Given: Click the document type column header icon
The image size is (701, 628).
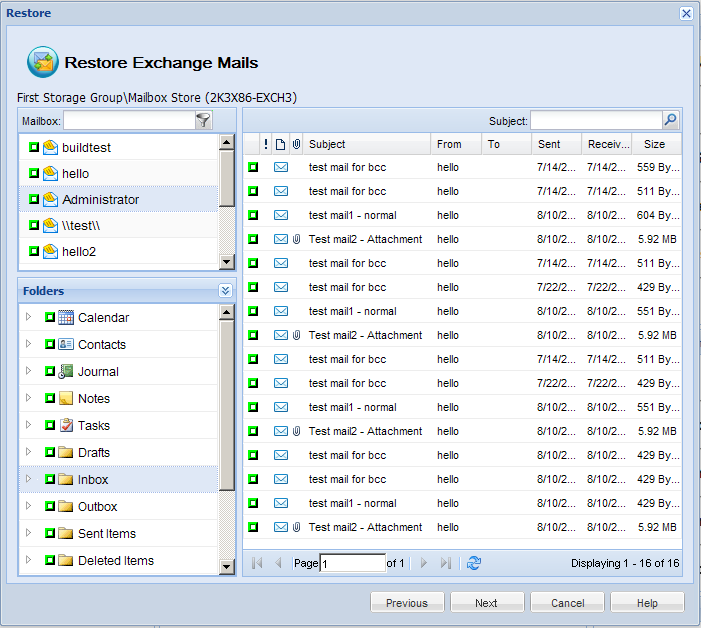Looking at the screenshot, I should coord(280,144).
